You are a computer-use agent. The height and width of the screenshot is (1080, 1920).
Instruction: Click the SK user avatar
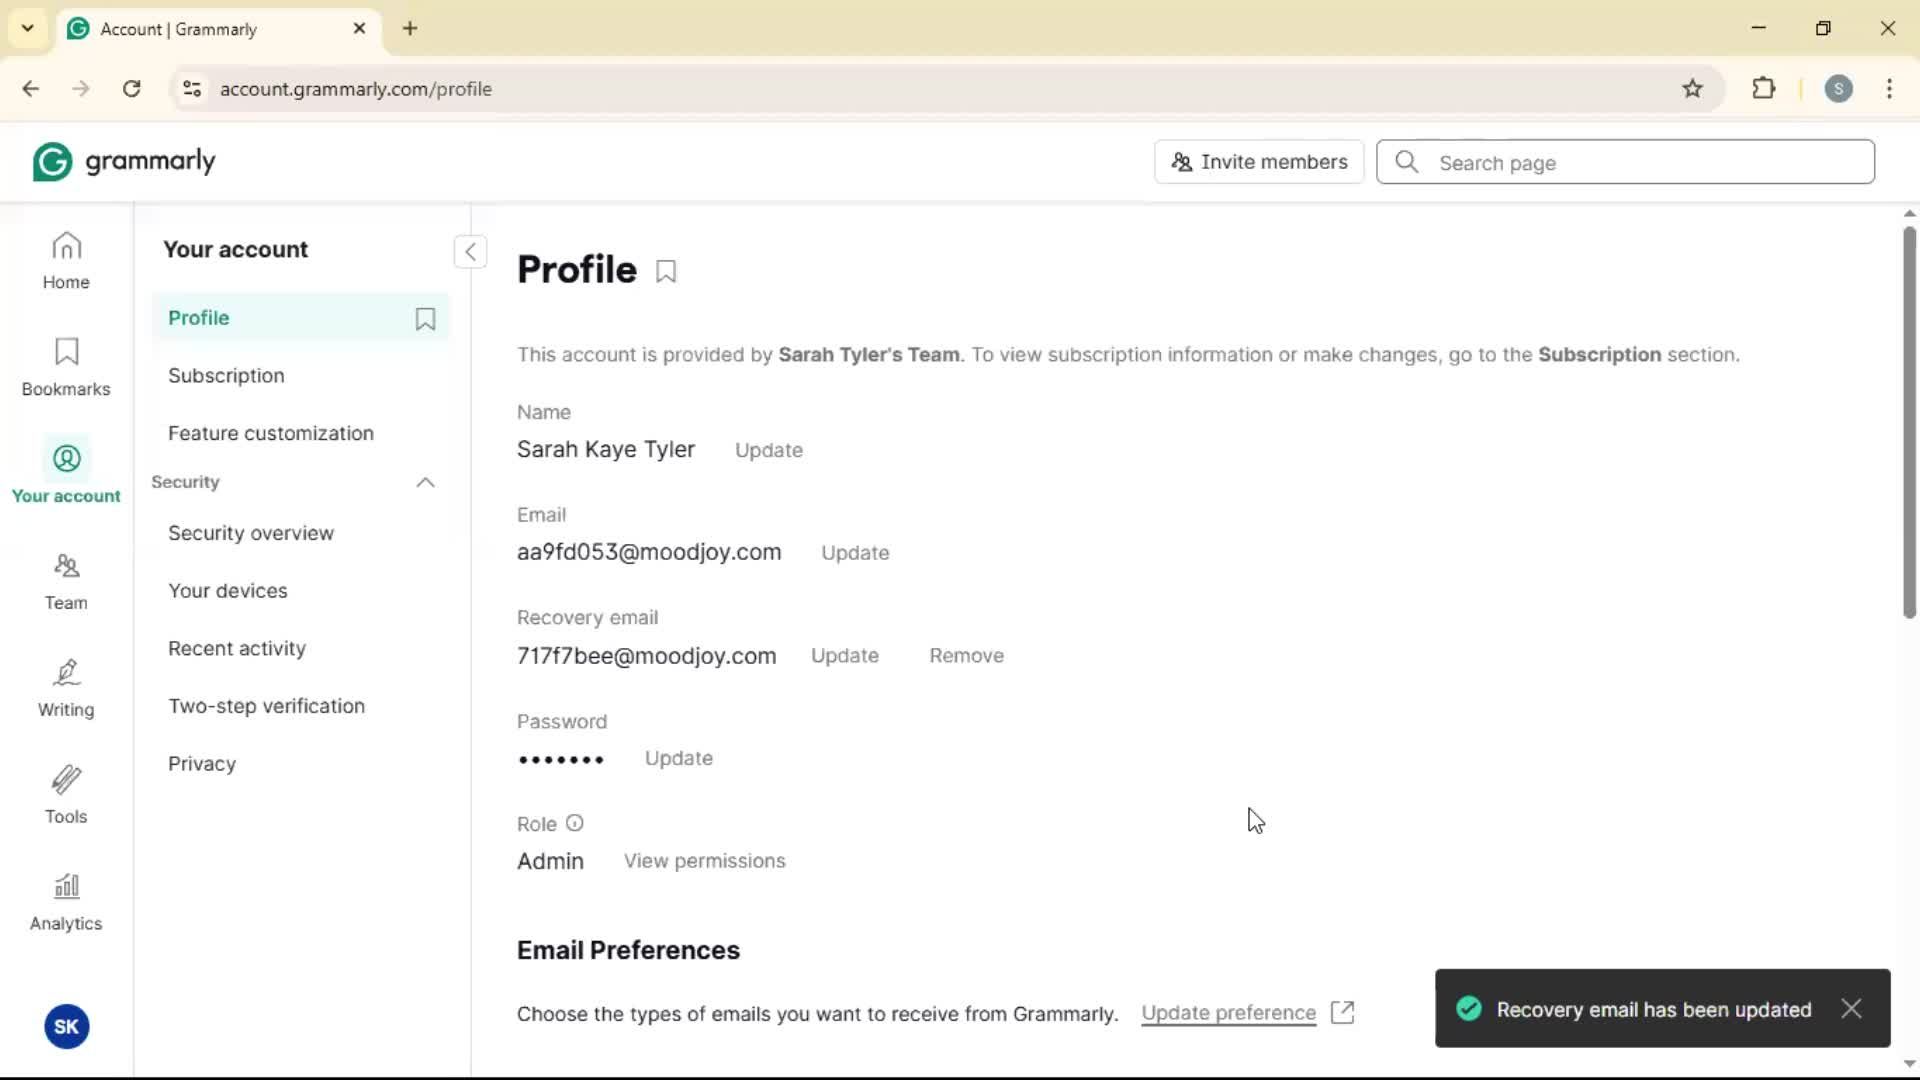[x=66, y=1026]
